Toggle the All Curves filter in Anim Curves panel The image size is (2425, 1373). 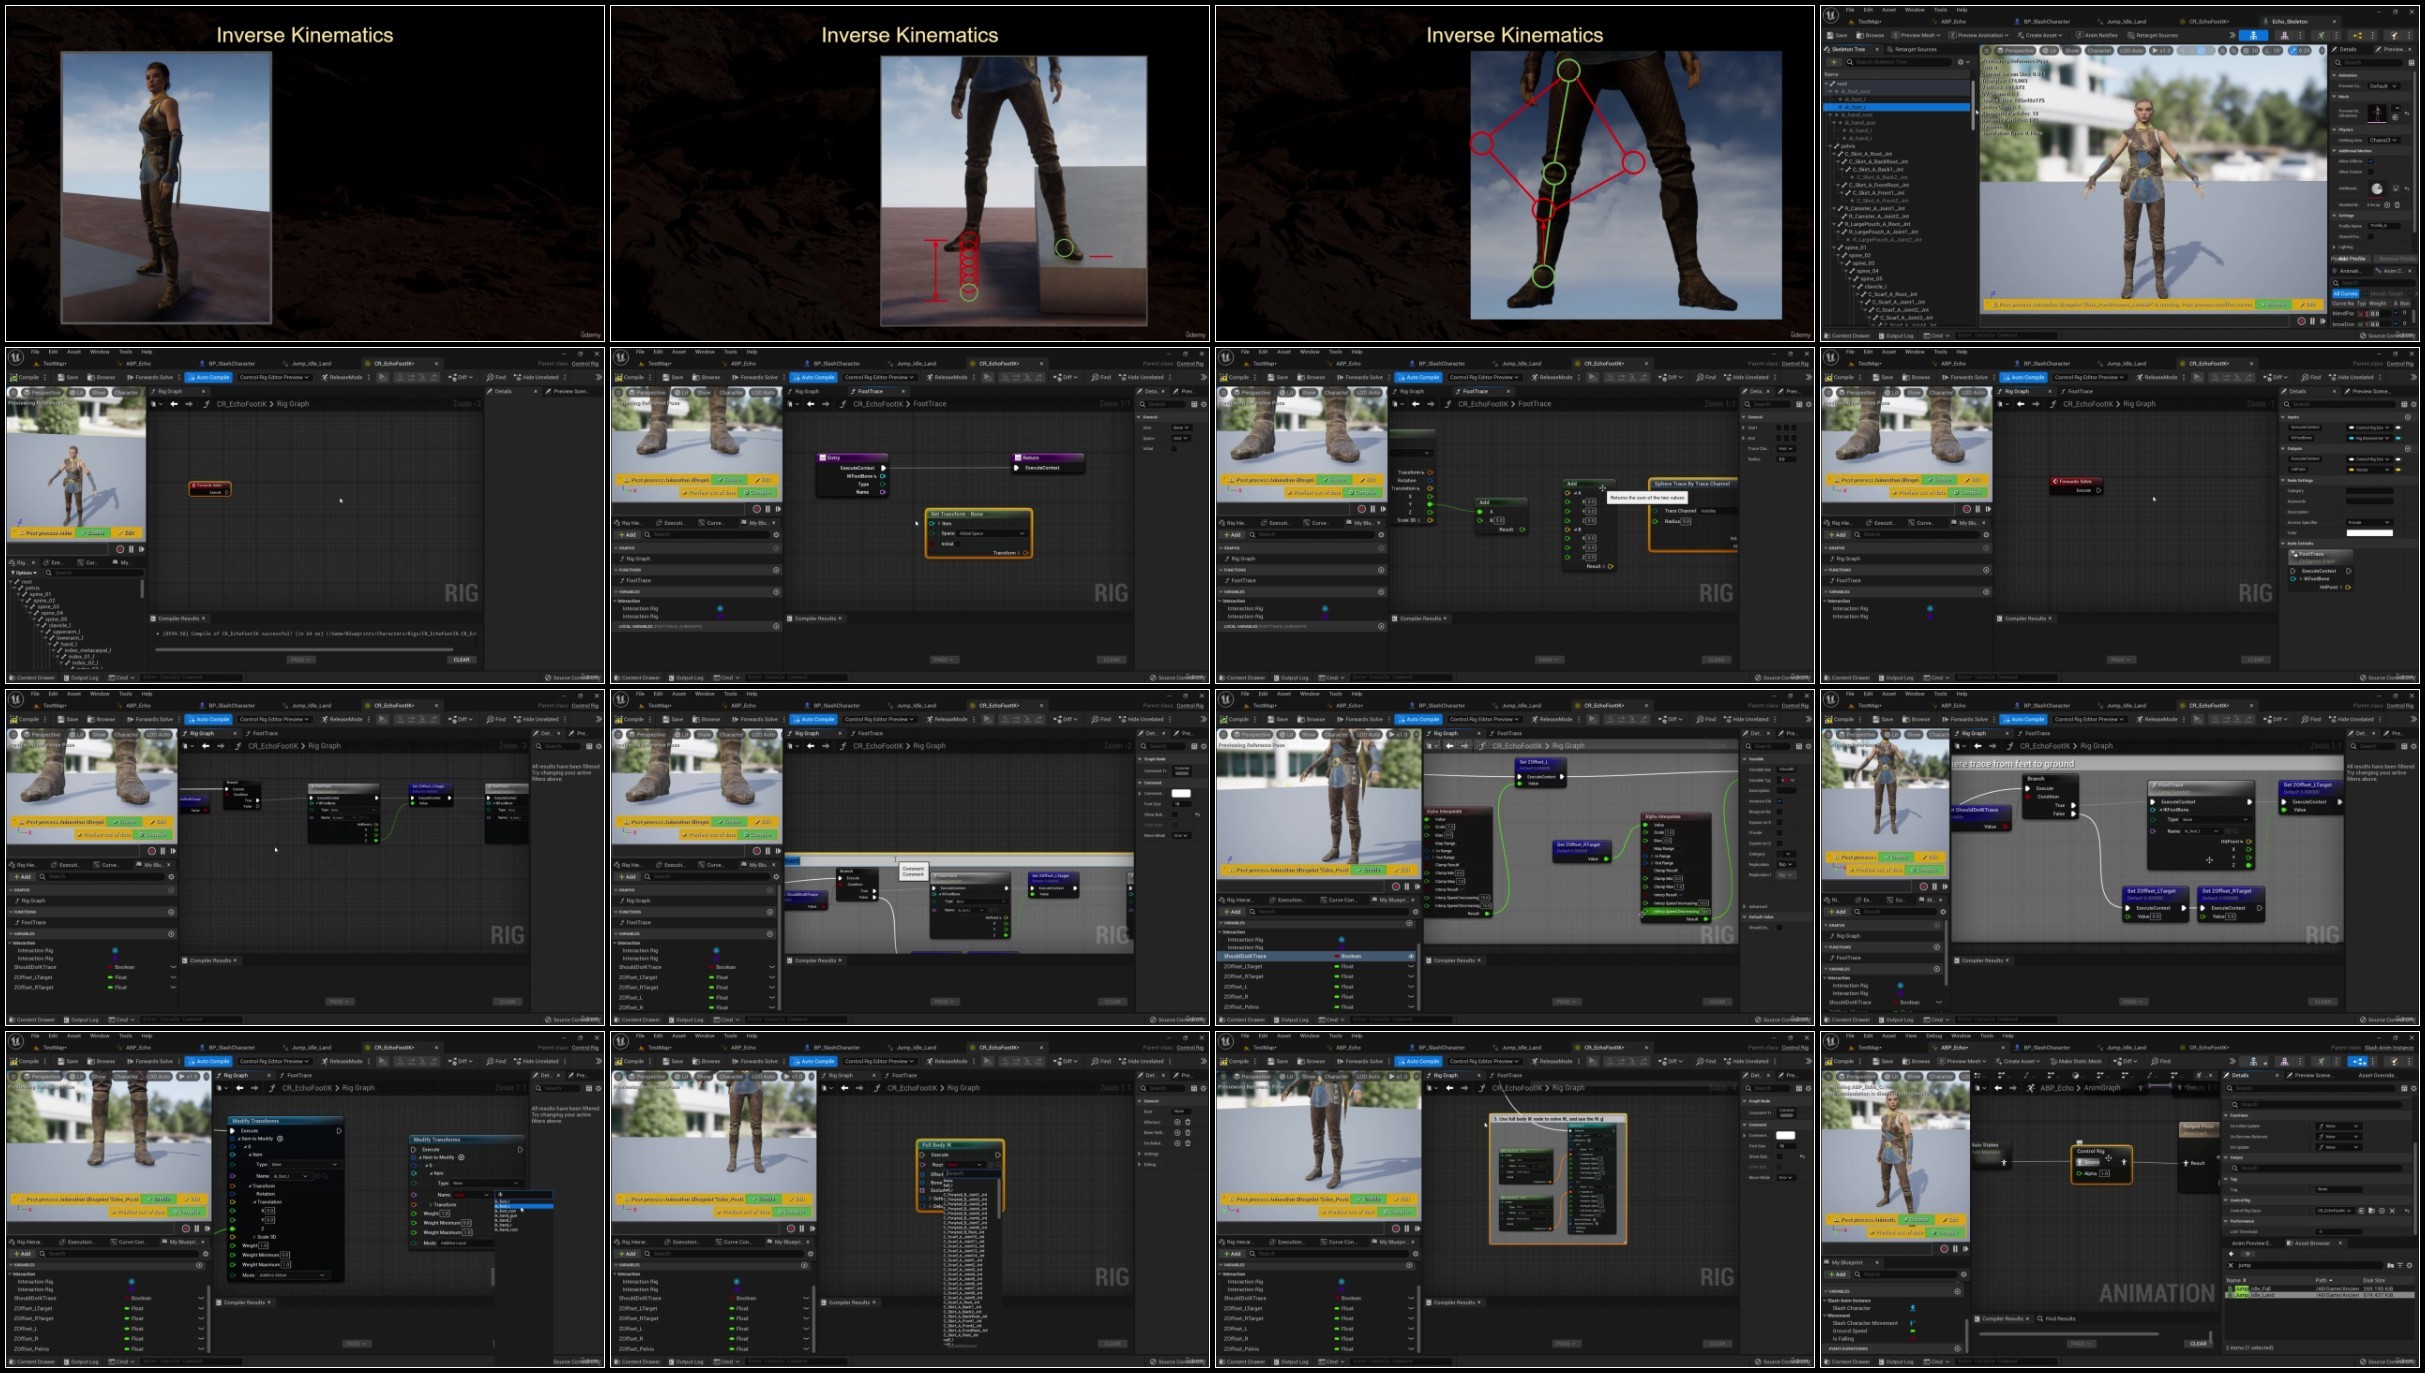(2344, 294)
